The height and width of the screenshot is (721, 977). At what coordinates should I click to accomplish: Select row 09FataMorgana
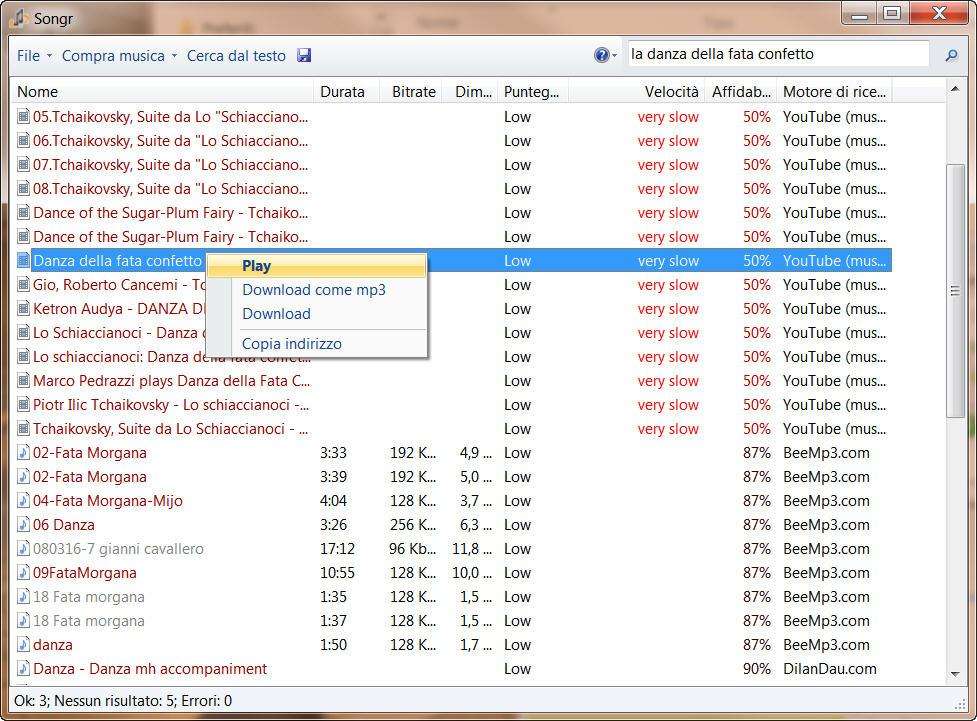tap(452, 573)
